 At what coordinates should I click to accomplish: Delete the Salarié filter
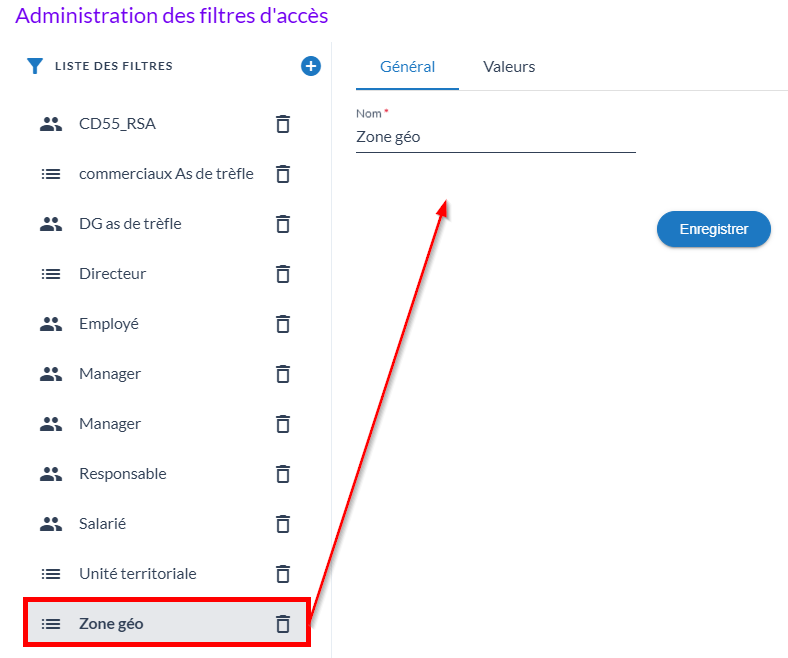tap(283, 524)
